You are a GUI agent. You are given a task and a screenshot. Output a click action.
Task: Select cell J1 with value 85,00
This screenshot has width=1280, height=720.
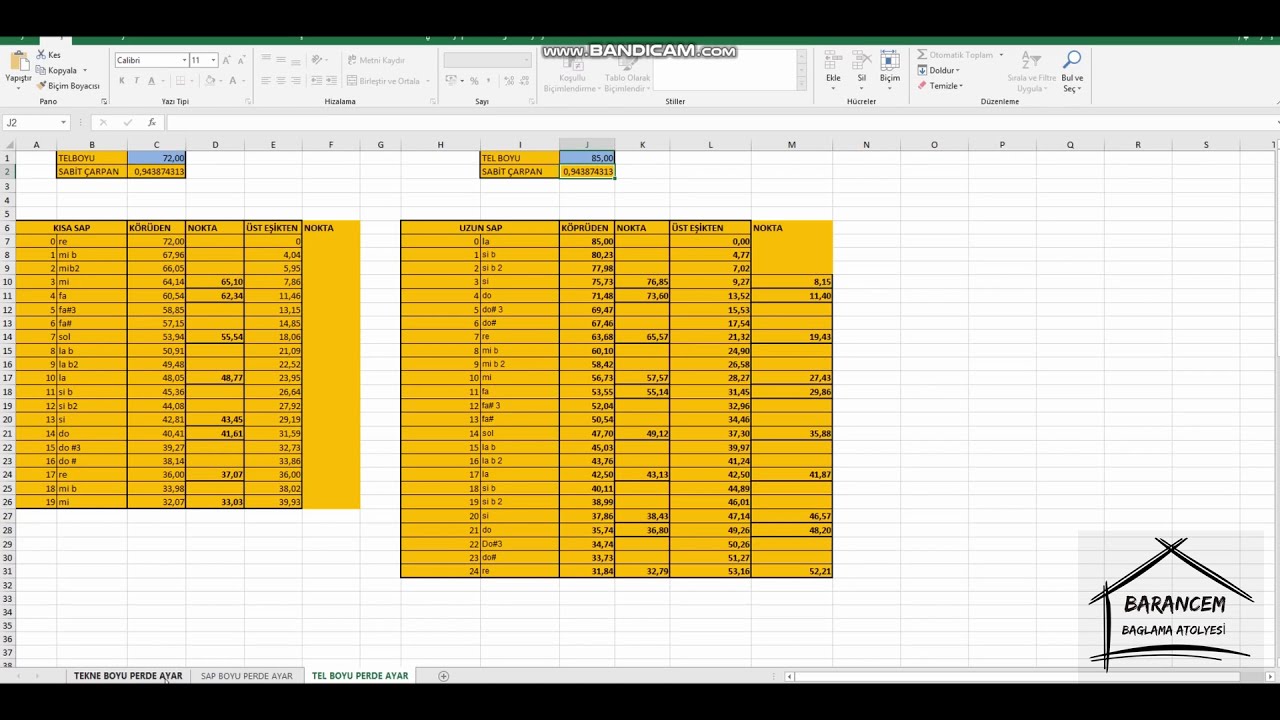(587, 158)
